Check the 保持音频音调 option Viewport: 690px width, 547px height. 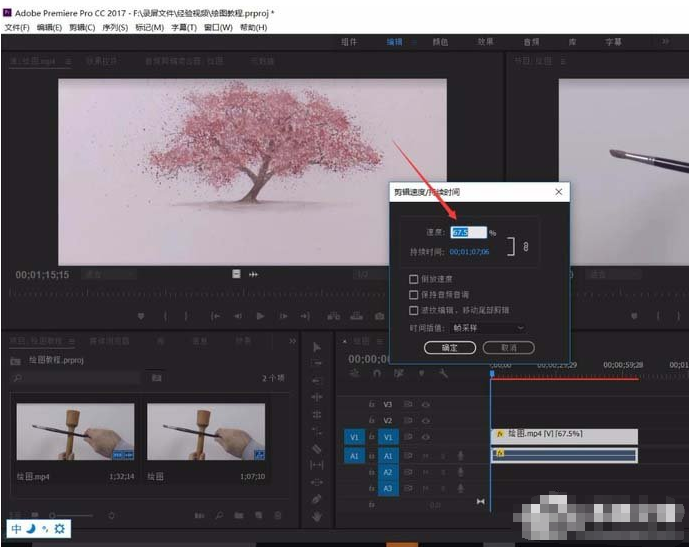tap(414, 295)
